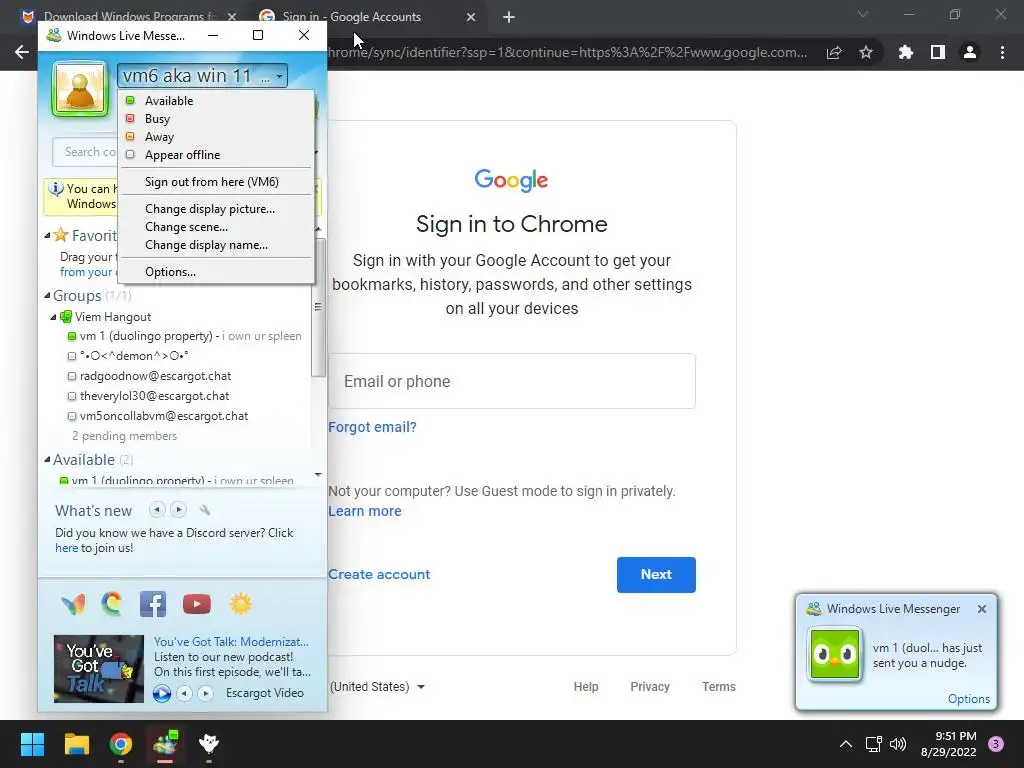Image resolution: width=1024 pixels, height=768 pixels.
Task: Open the sun weather shortcut icon
Action: 240,604
